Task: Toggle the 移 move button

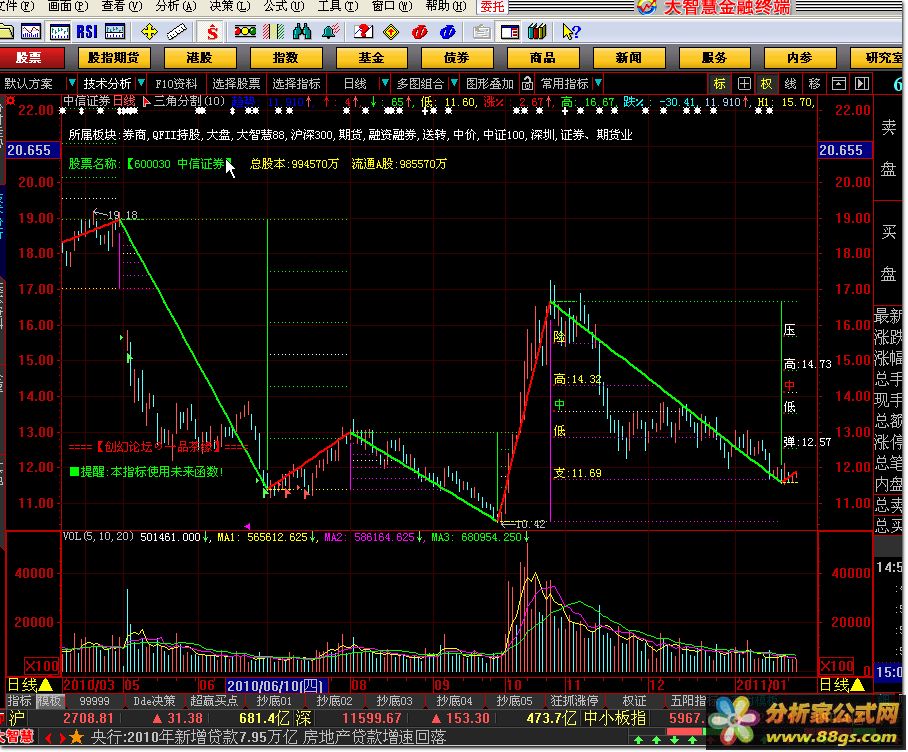Action: [814, 83]
